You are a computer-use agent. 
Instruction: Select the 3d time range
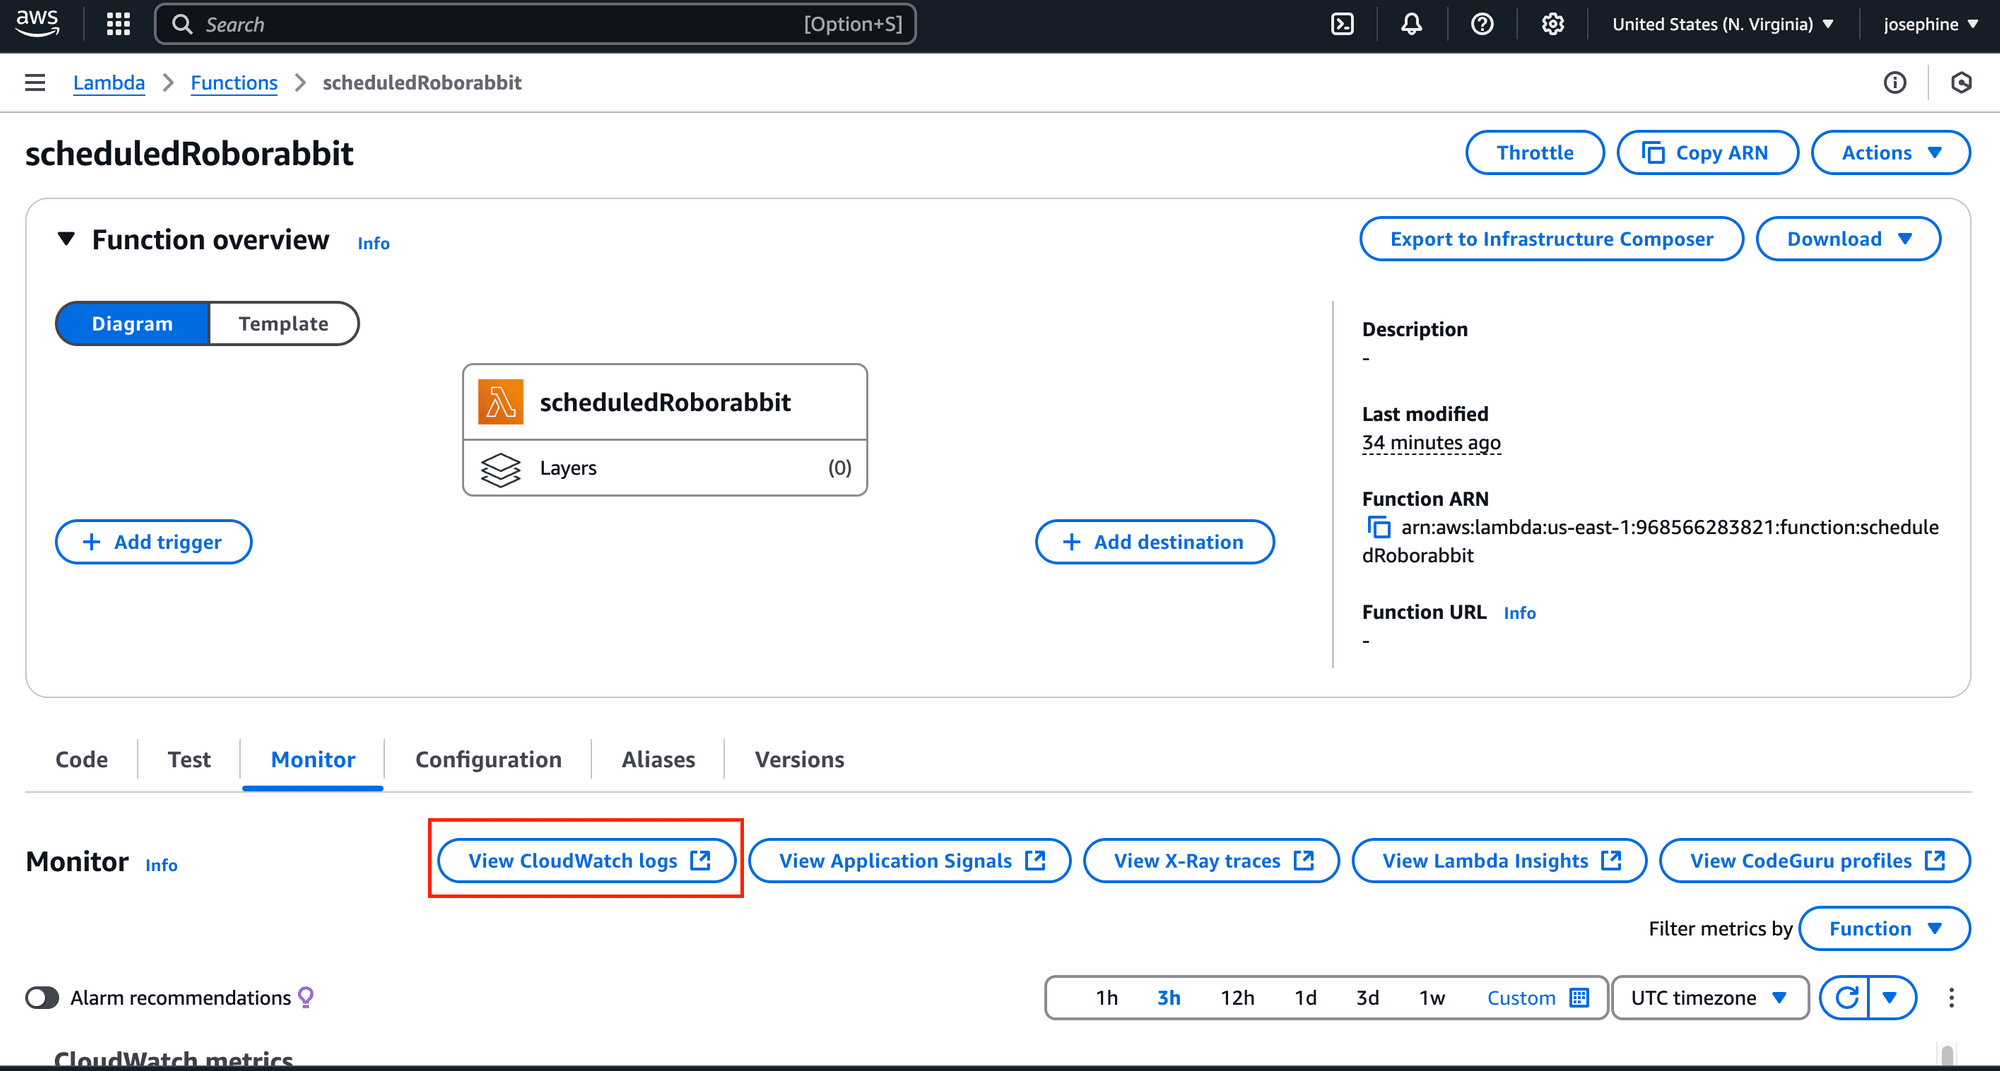pyautogui.click(x=1367, y=997)
